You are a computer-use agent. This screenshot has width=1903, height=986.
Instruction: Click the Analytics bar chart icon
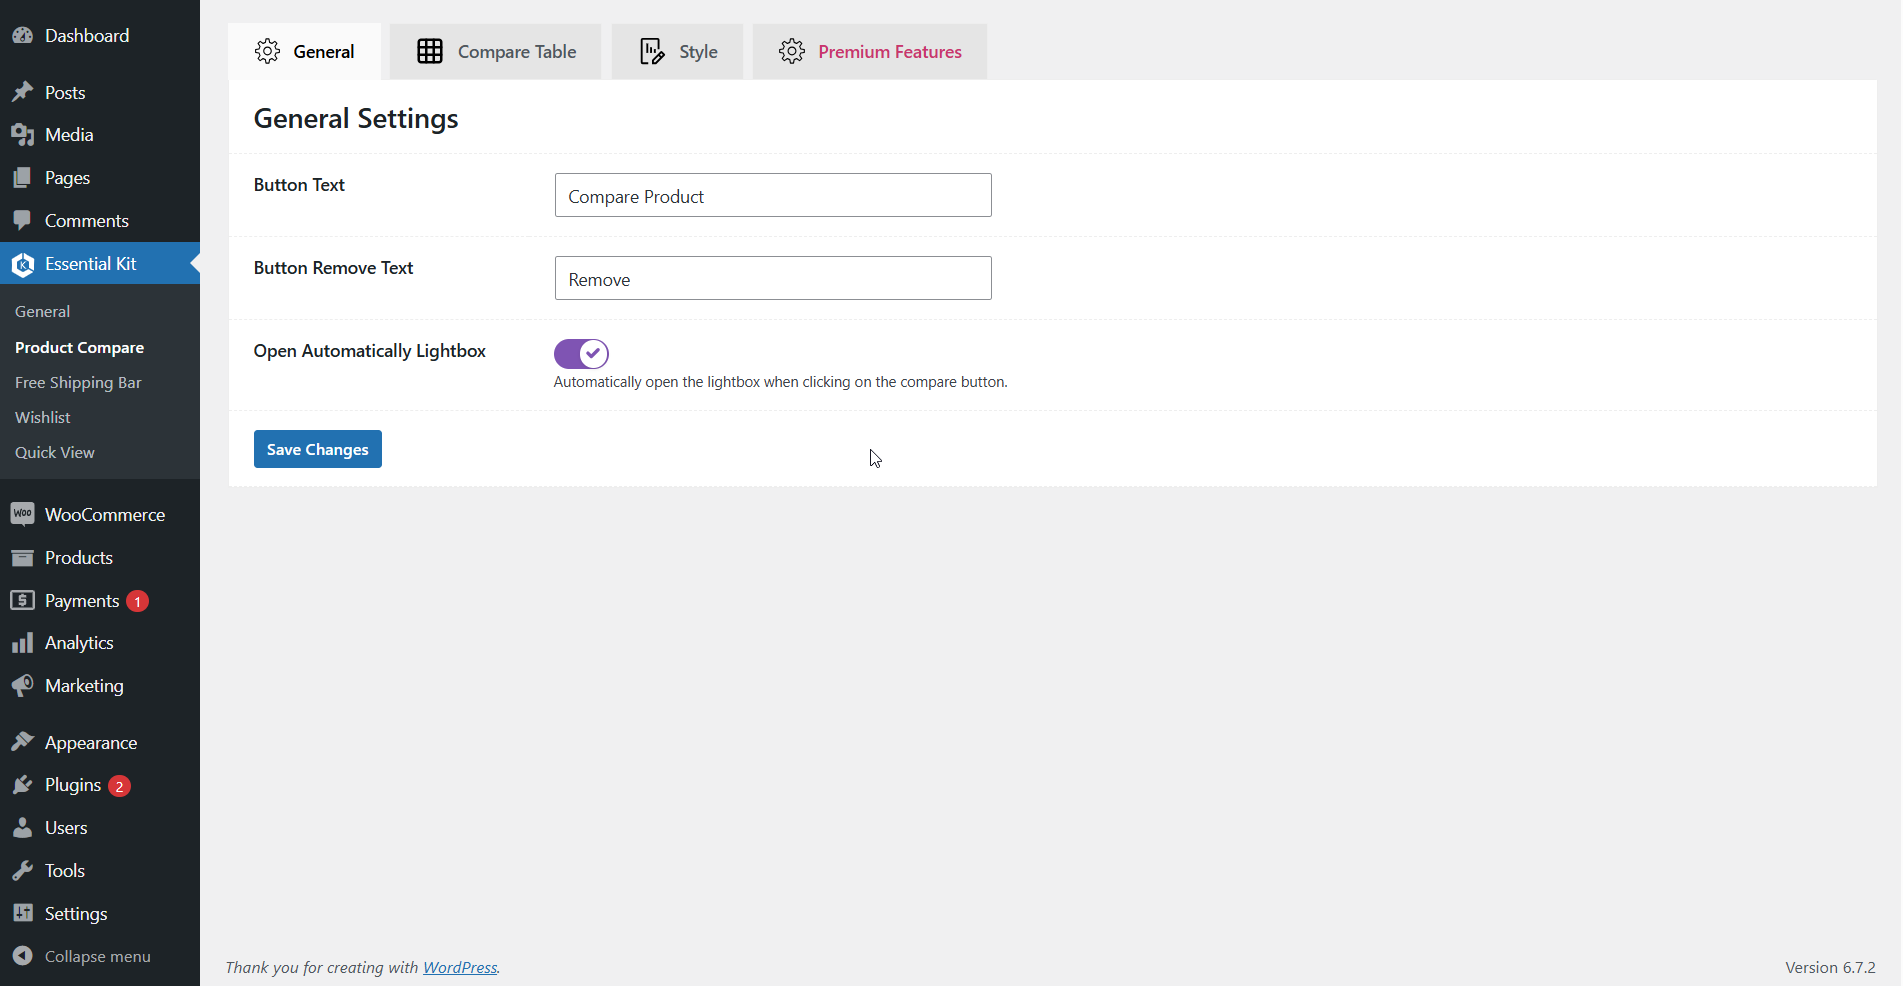22,643
